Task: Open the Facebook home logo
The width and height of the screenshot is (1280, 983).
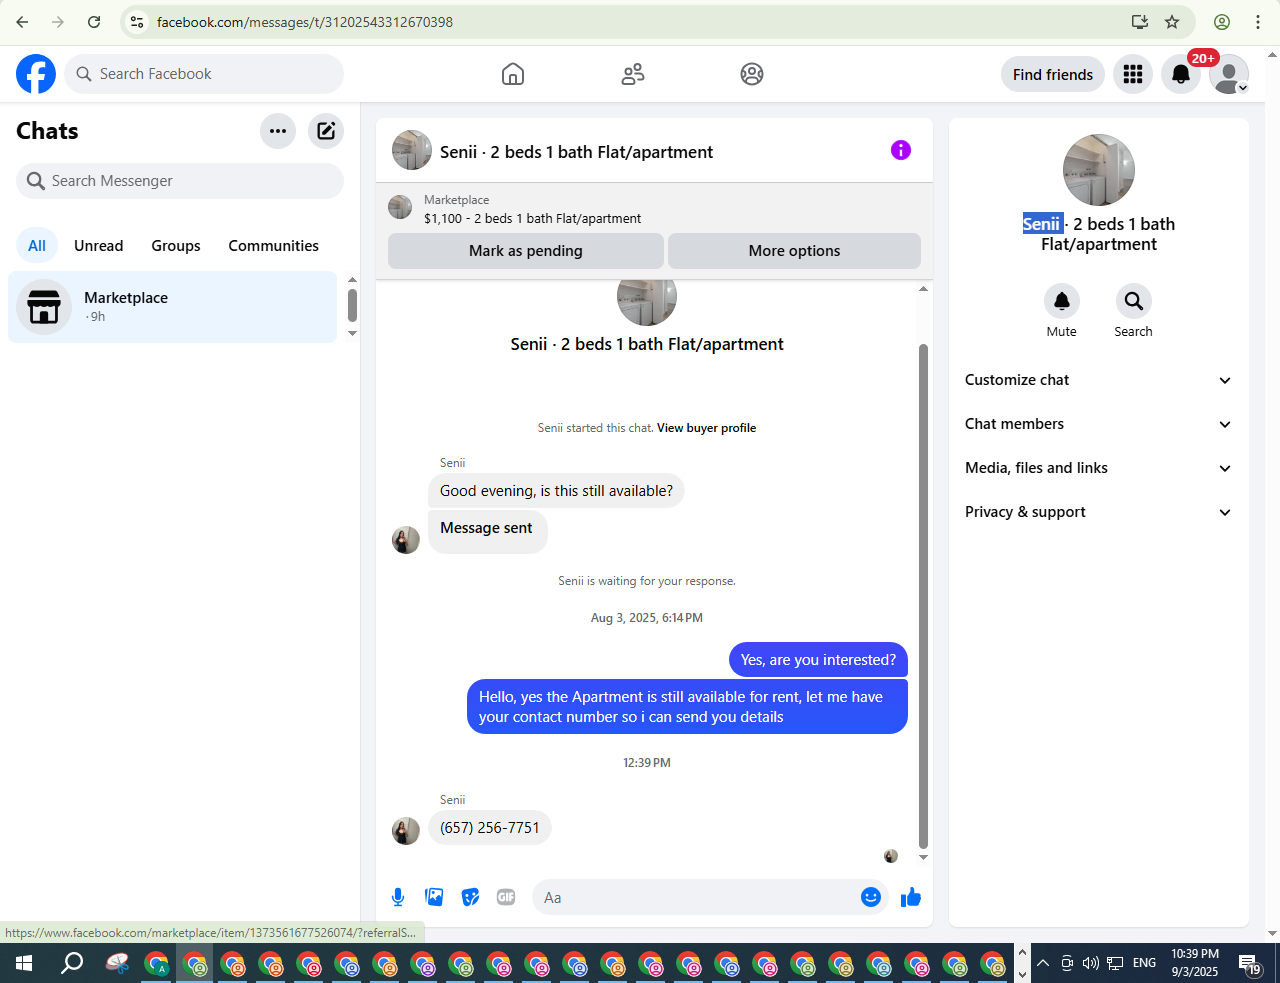Action: [x=36, y=74]
